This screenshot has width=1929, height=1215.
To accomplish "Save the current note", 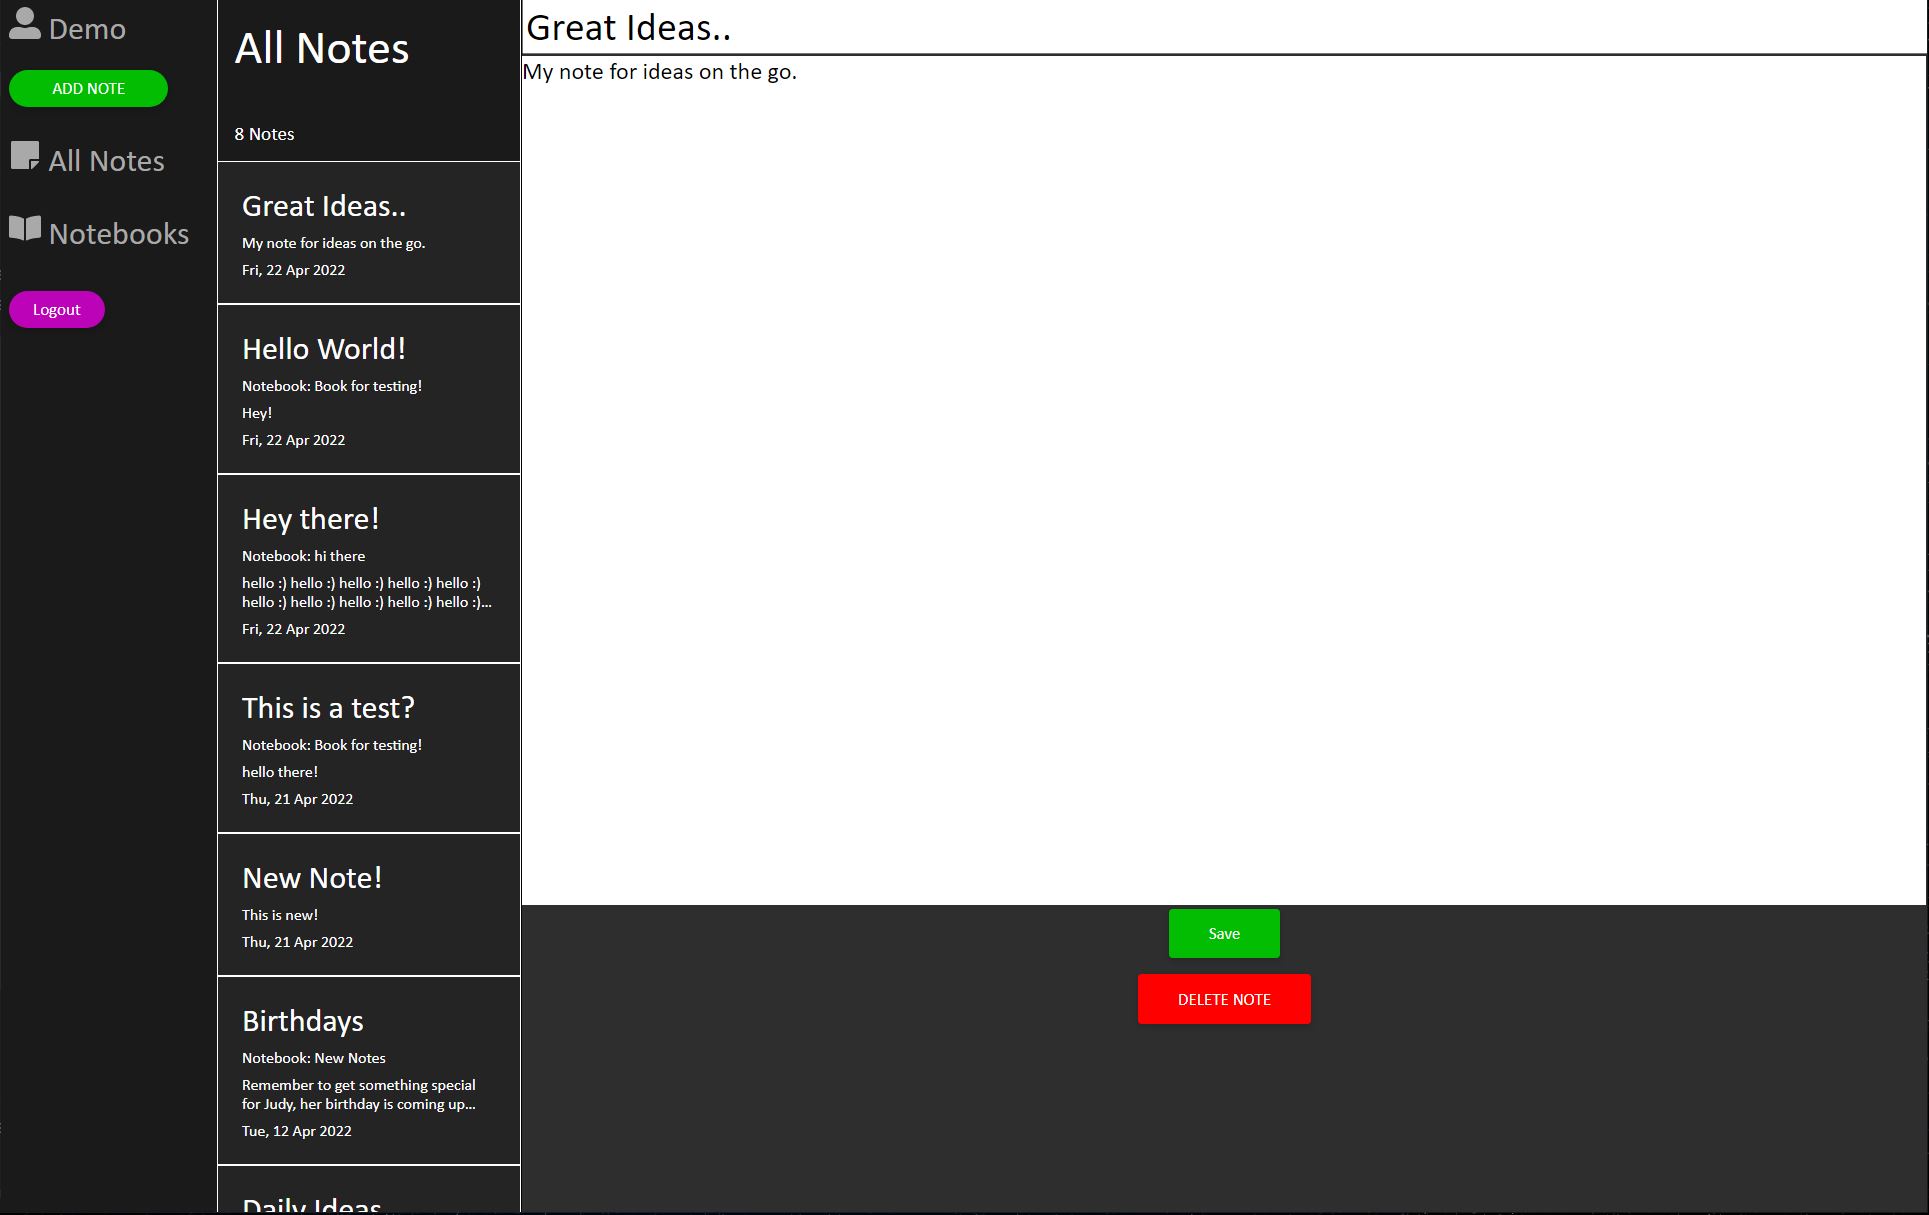I will point(1223,932).
